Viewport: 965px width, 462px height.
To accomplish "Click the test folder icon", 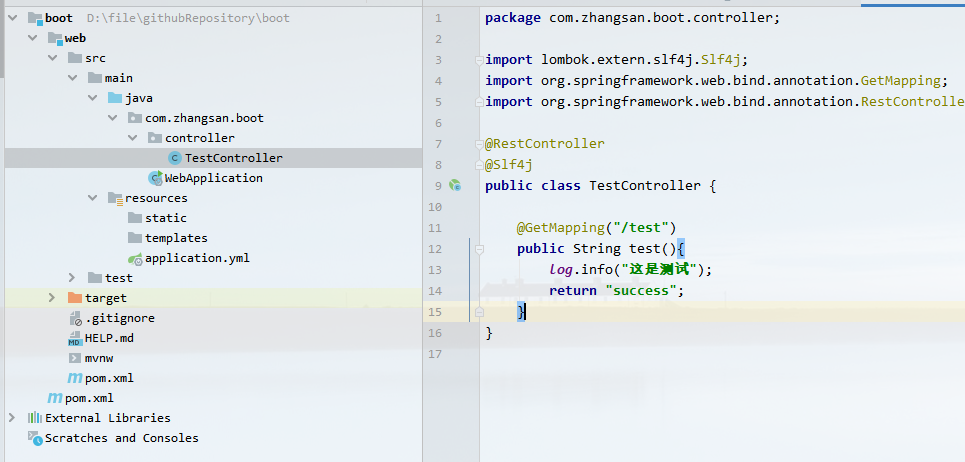I will [x=95, y=278].
